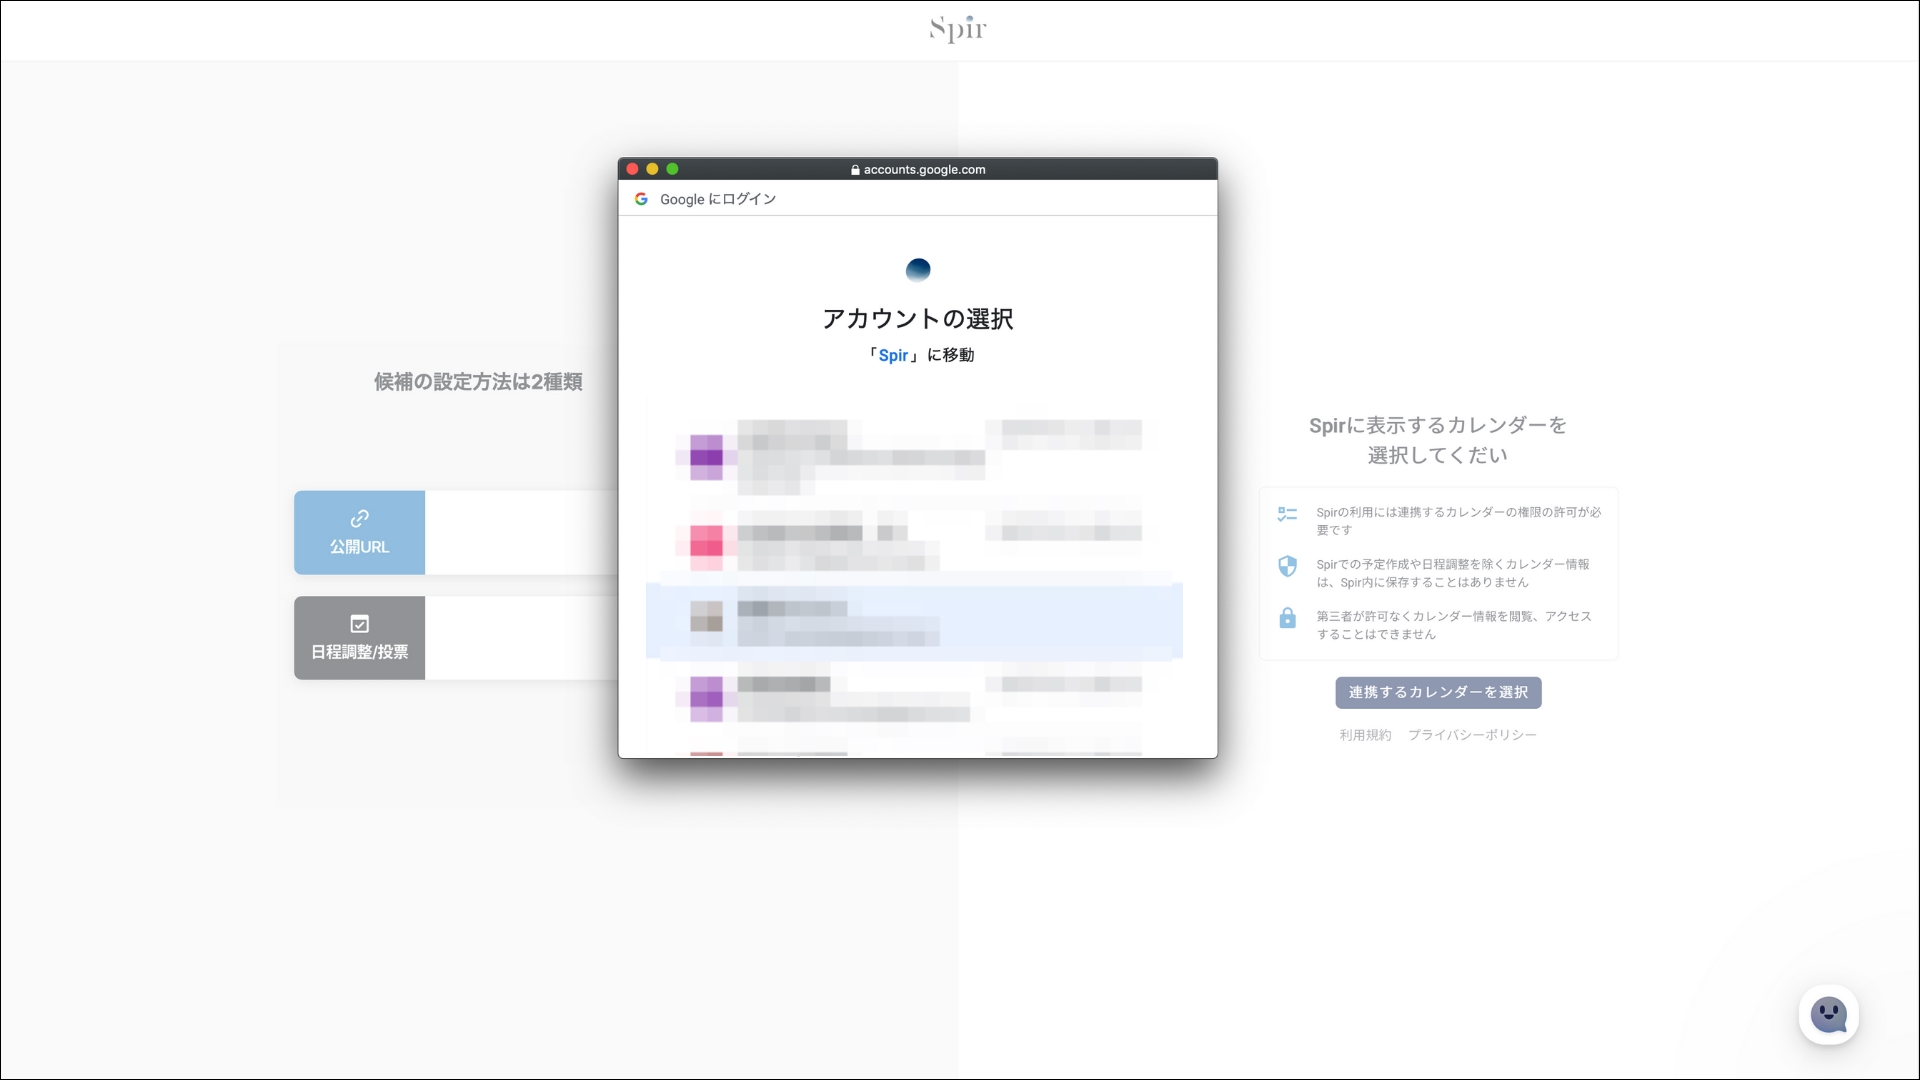Viewport: 1920px width, 1080px height.
Task: Click the link icon on 公開URL button
Action: 358,519
